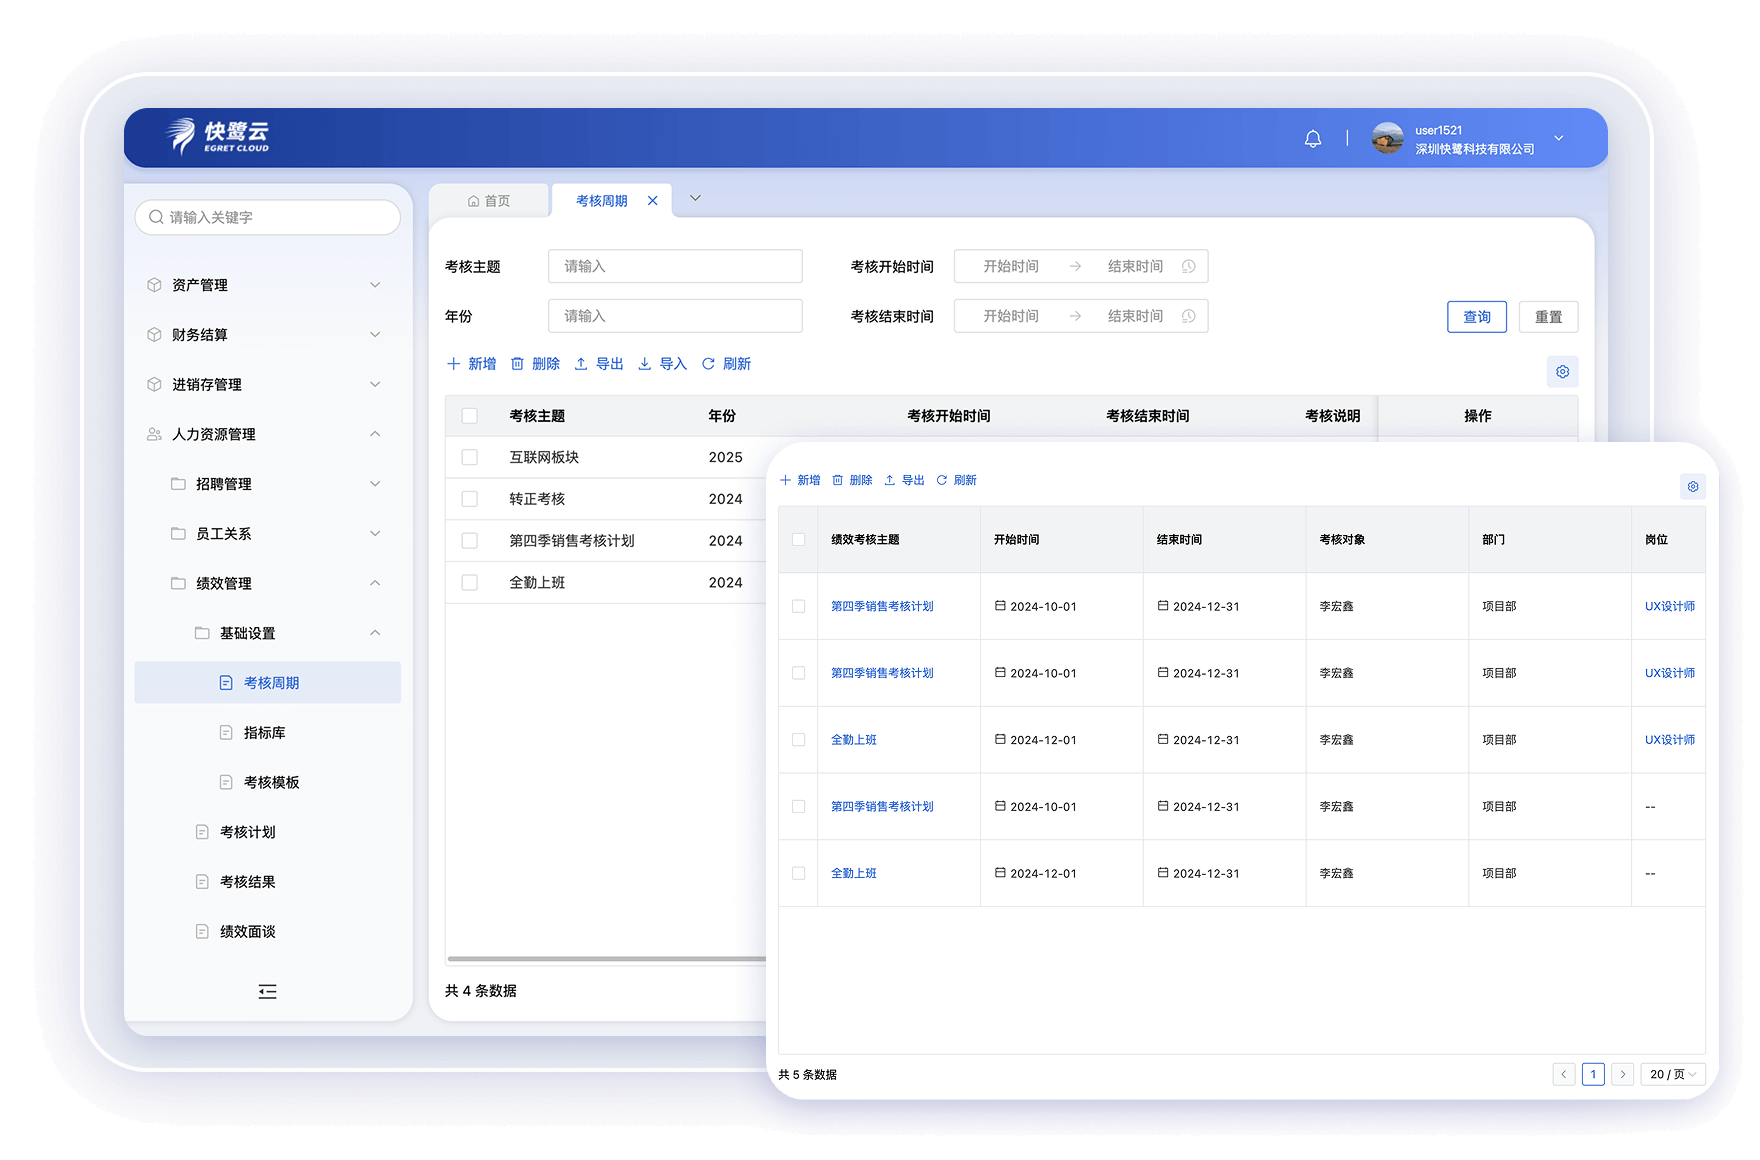
Task: Collapse the 人力资源管理 menu
Action: (x=267, y=434)
